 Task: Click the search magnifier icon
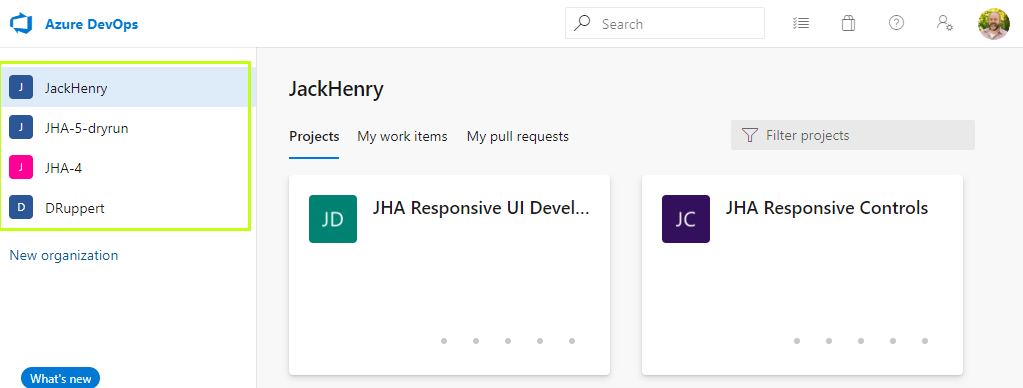click(x=581, y=23)
